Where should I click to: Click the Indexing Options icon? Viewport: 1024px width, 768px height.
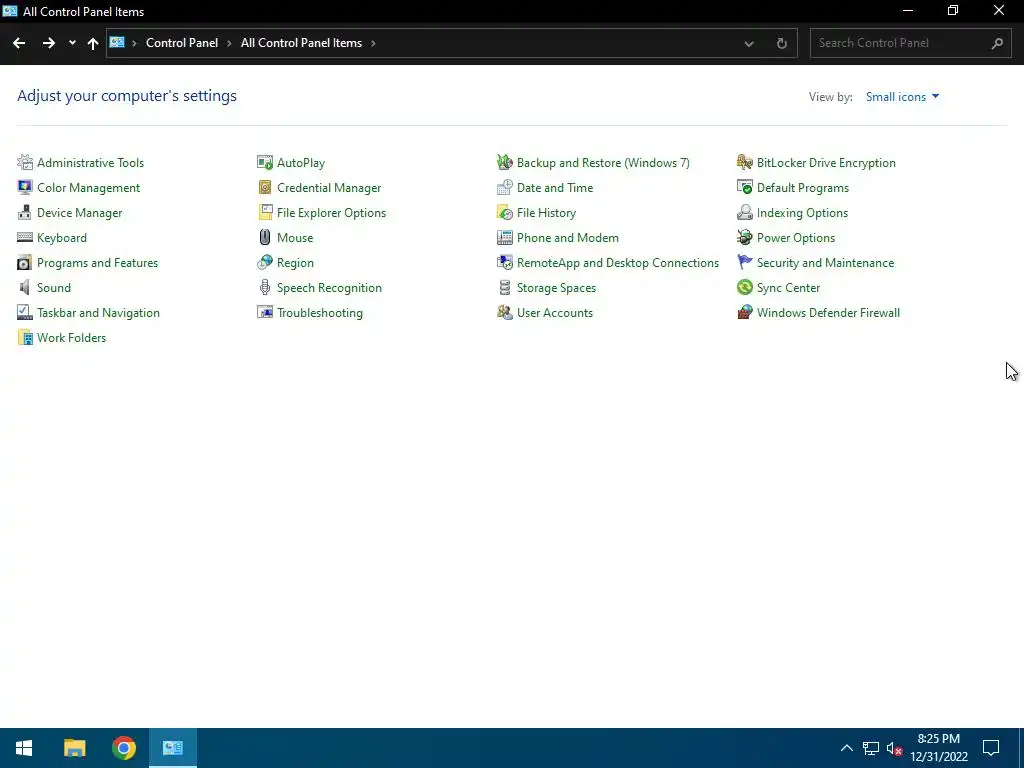click(744, 212)
